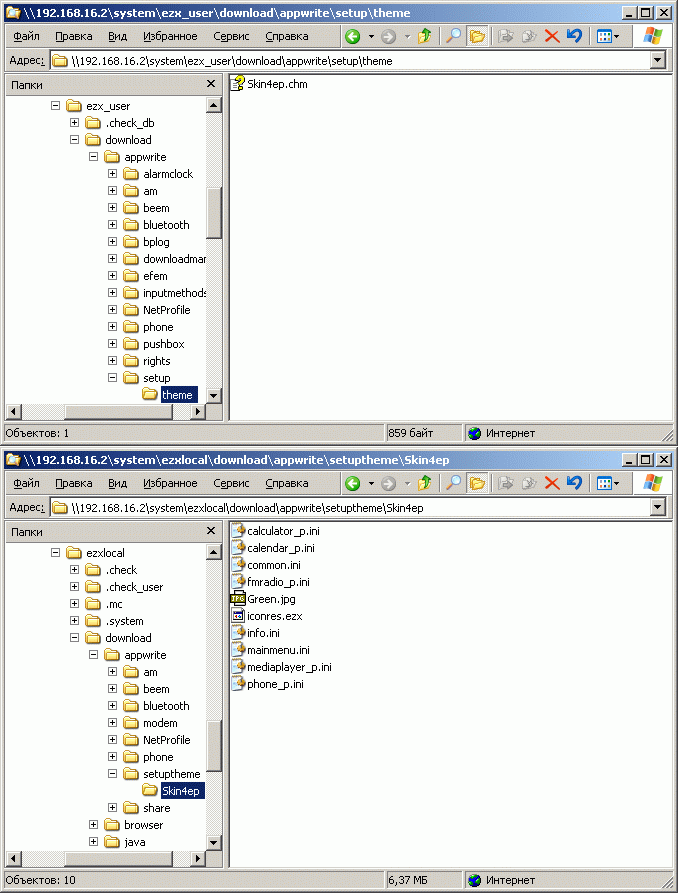
Task: Select iconres.ezx file
Action: coord(267,616)
